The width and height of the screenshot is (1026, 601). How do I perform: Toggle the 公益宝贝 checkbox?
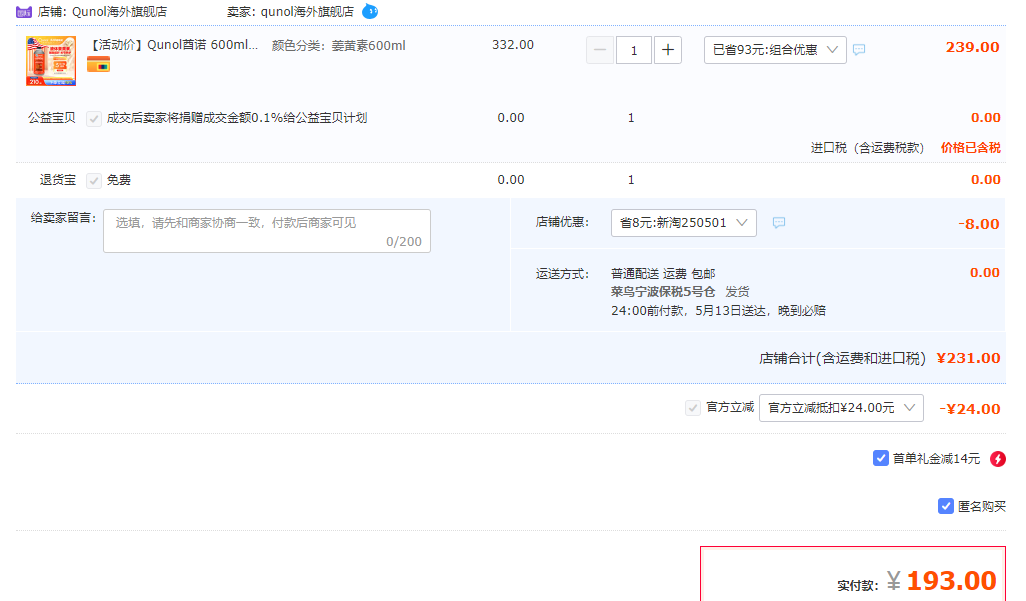pyautogui.click(x=94, y=118)
